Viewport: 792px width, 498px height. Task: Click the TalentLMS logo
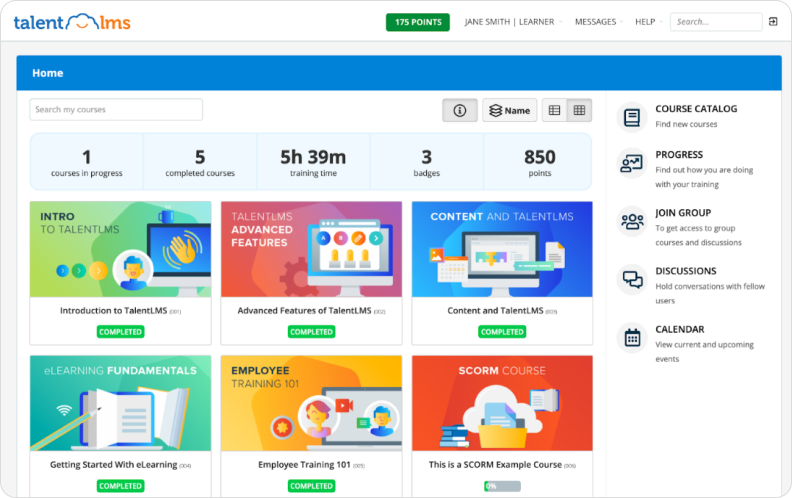tap(72, 22)
